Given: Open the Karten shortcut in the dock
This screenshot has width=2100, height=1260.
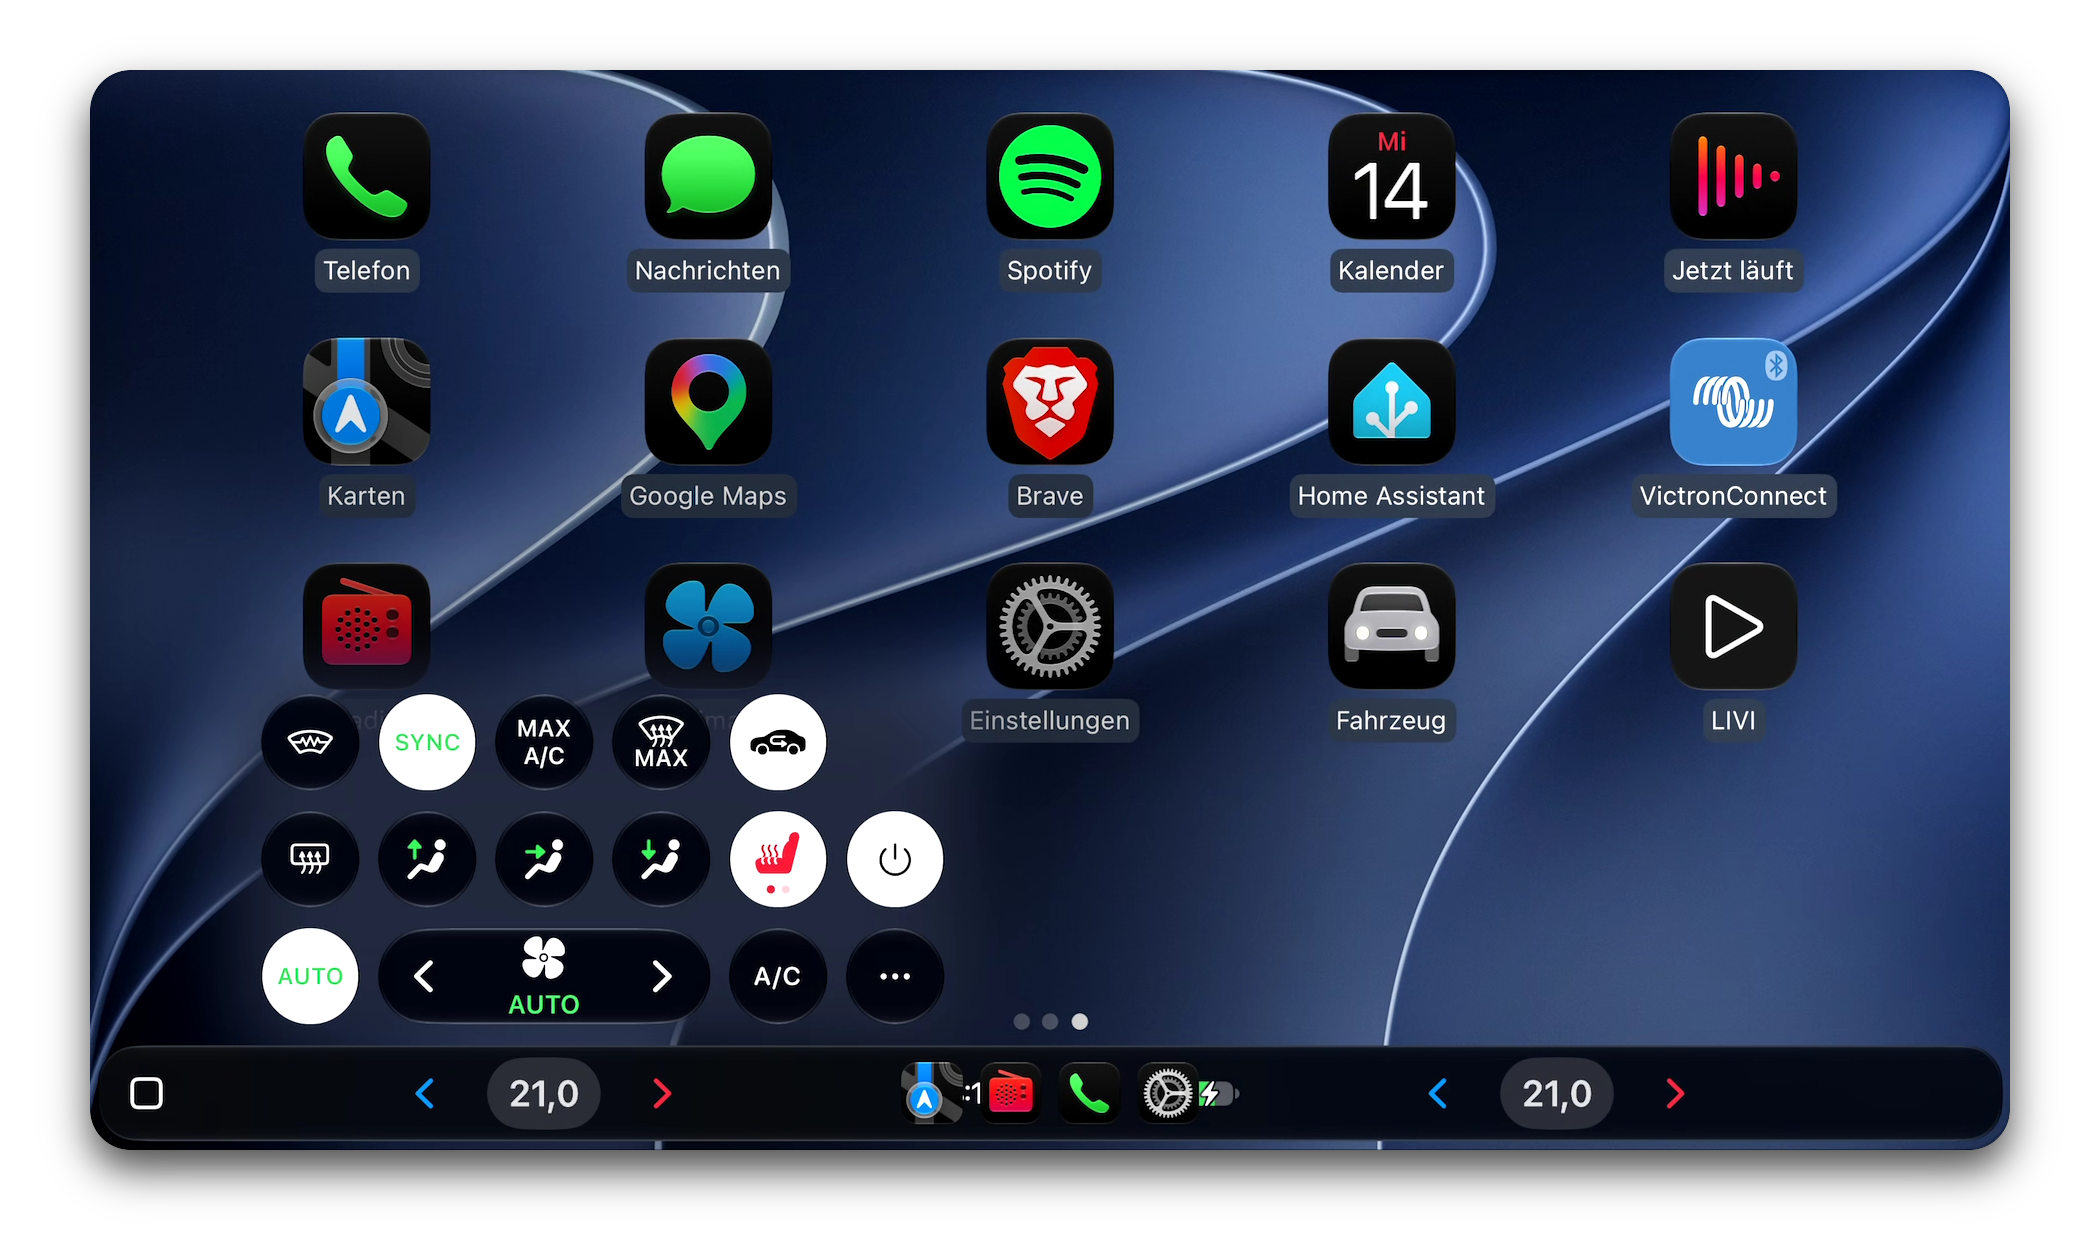Looking at the screenshot, I should 930,1093.
